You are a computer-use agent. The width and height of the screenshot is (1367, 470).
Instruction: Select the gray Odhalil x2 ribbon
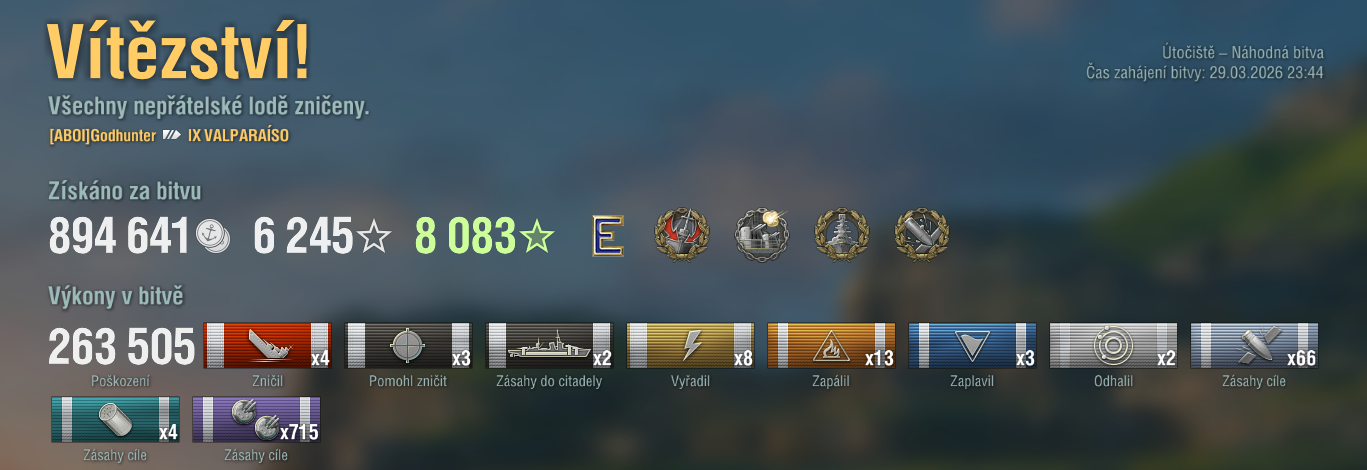click(1113, 346)
